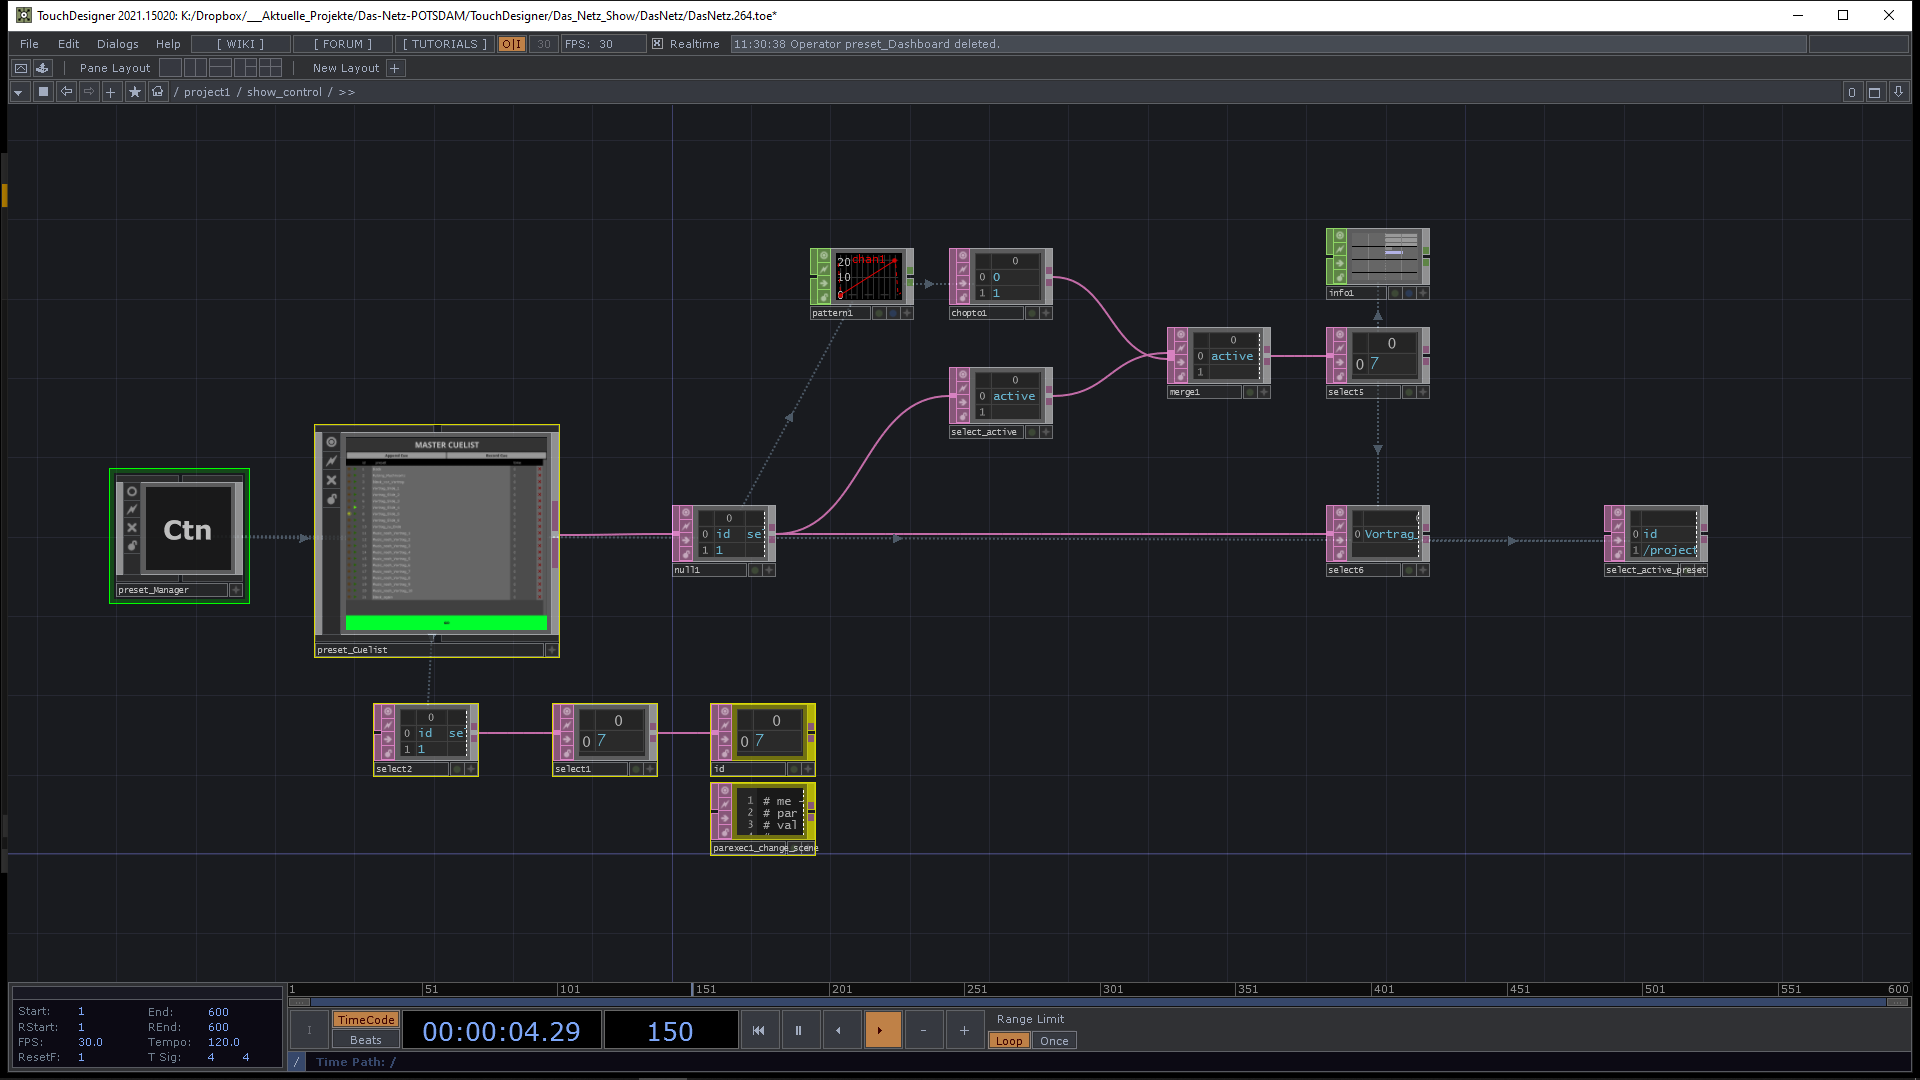Image resolution: width=1920 pixels, height=1080 pixels.
Task: Select the parexec1_change_scene node
Action: [763, 819]
